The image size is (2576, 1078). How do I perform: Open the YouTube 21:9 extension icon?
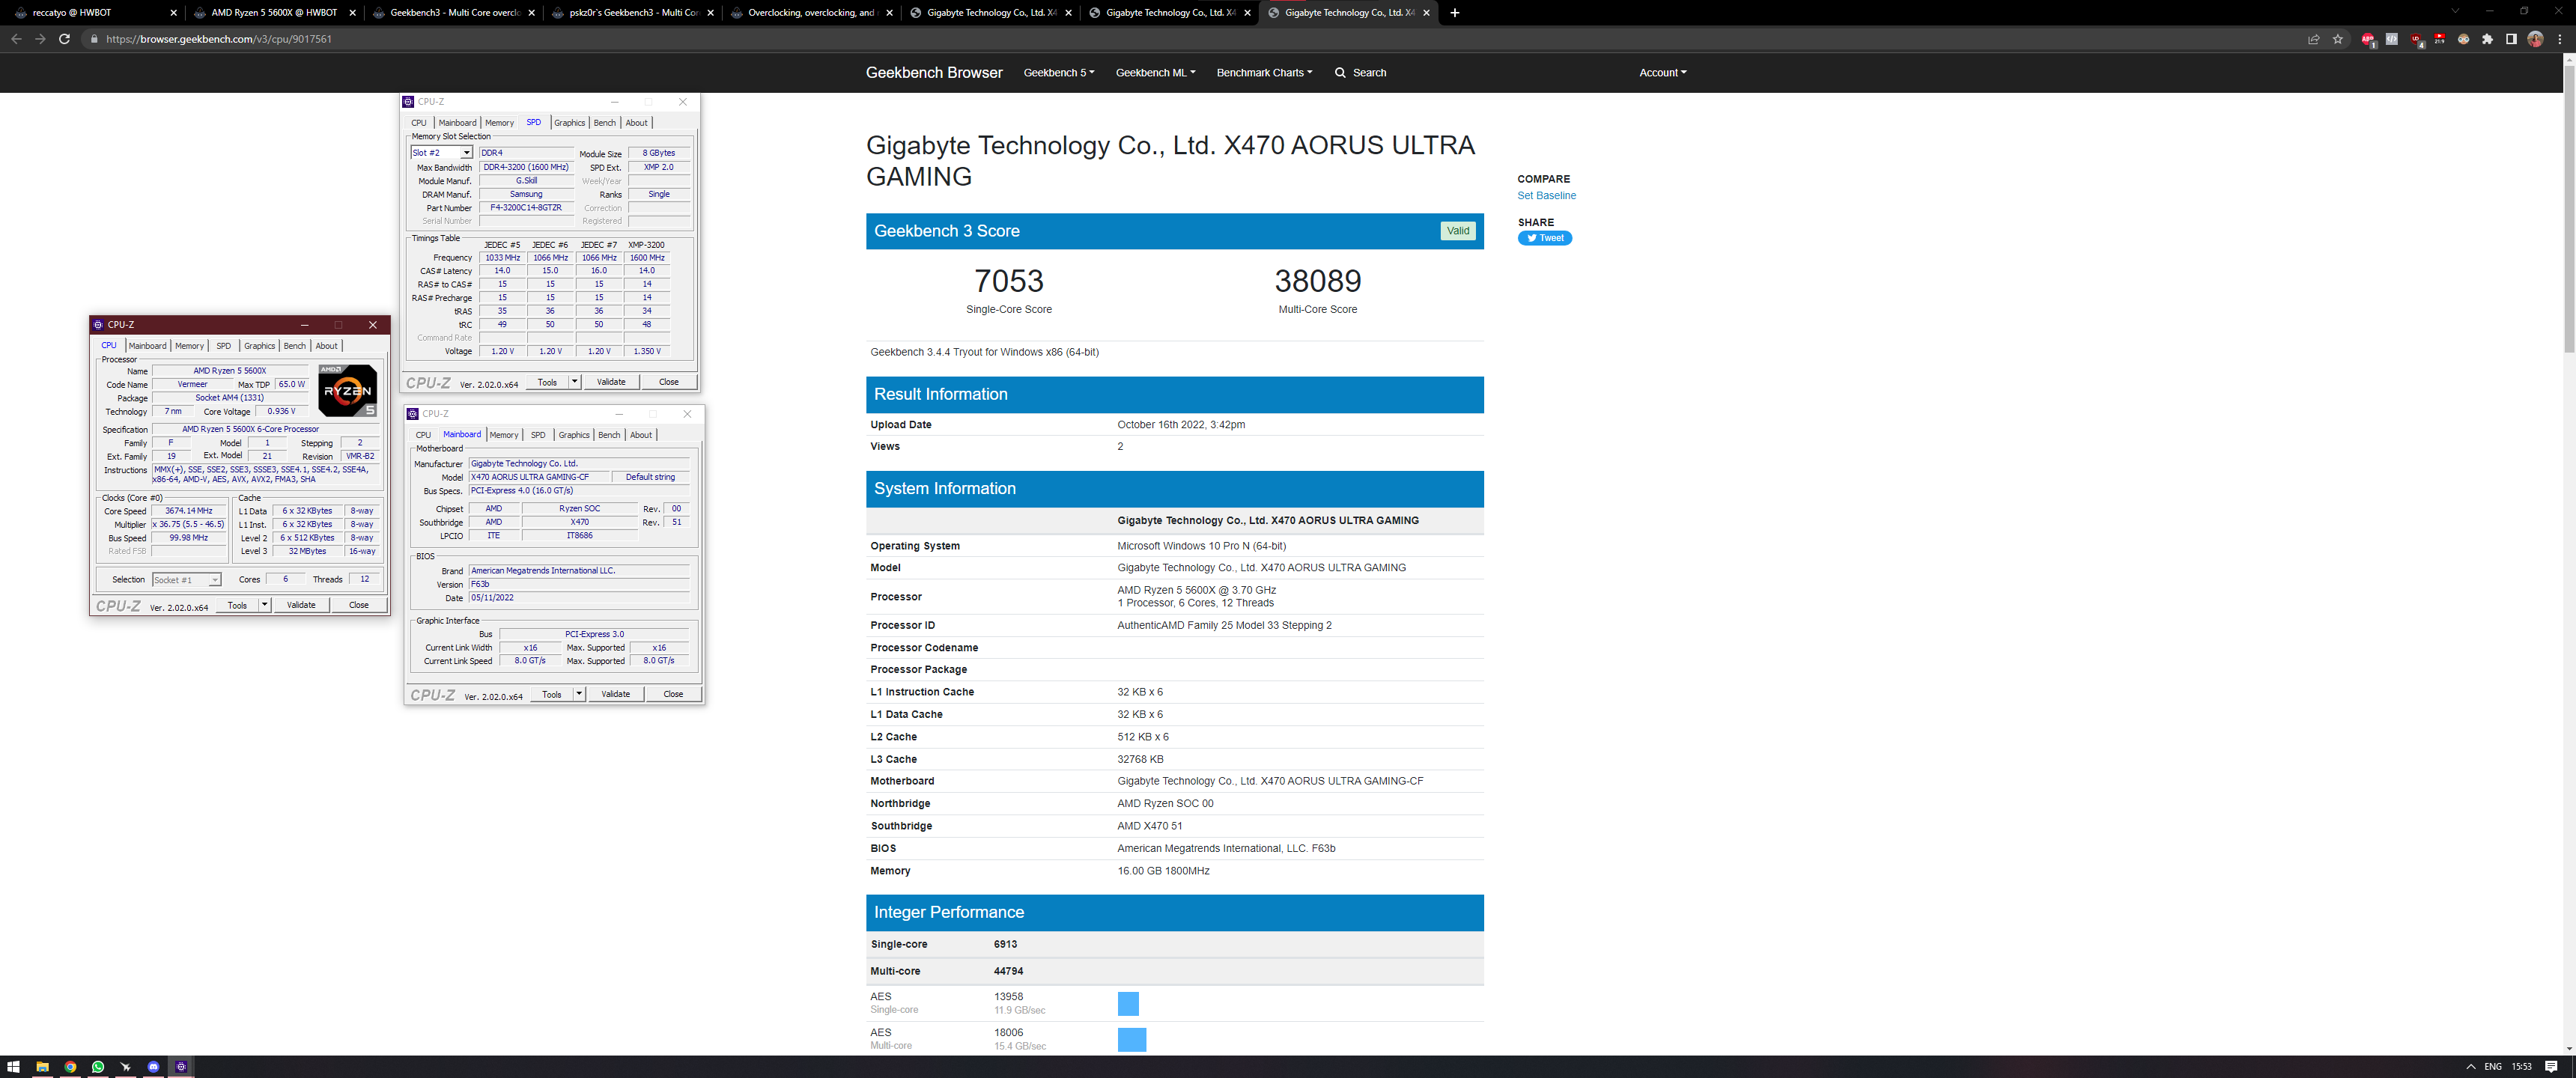[2440, 39]
